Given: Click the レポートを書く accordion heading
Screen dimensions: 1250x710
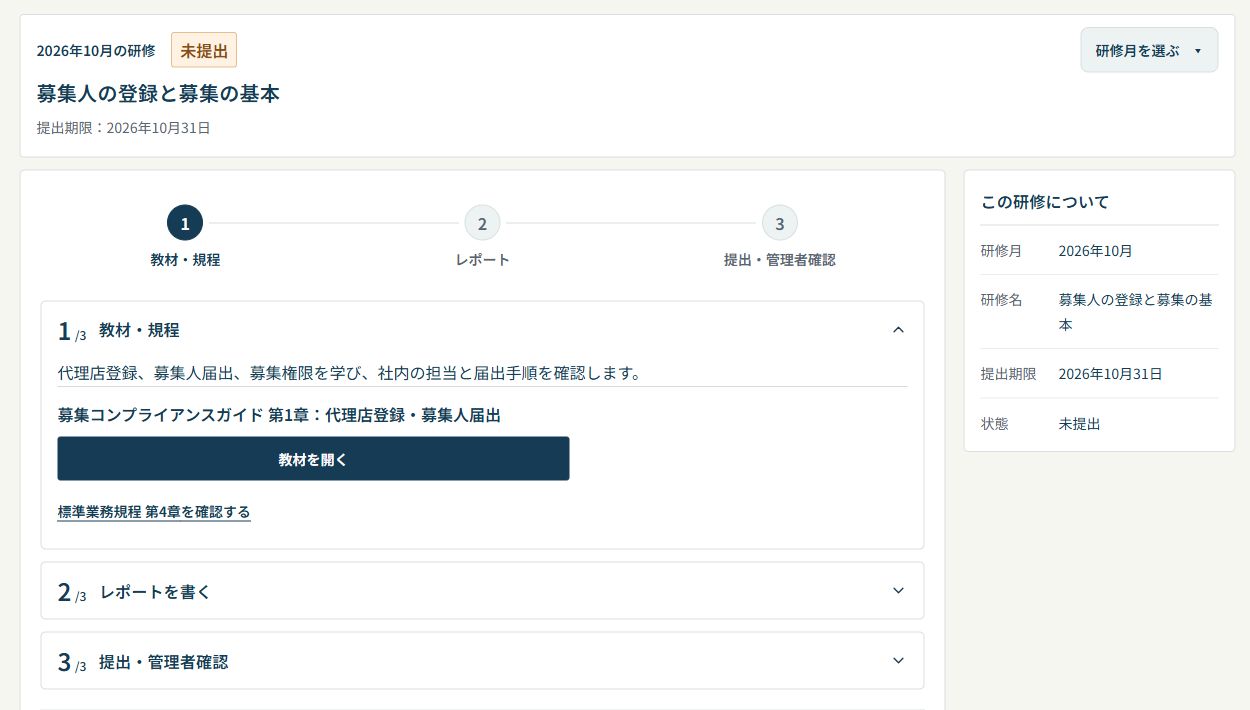Looking at the screenshot, I should (x=155, y=591).
